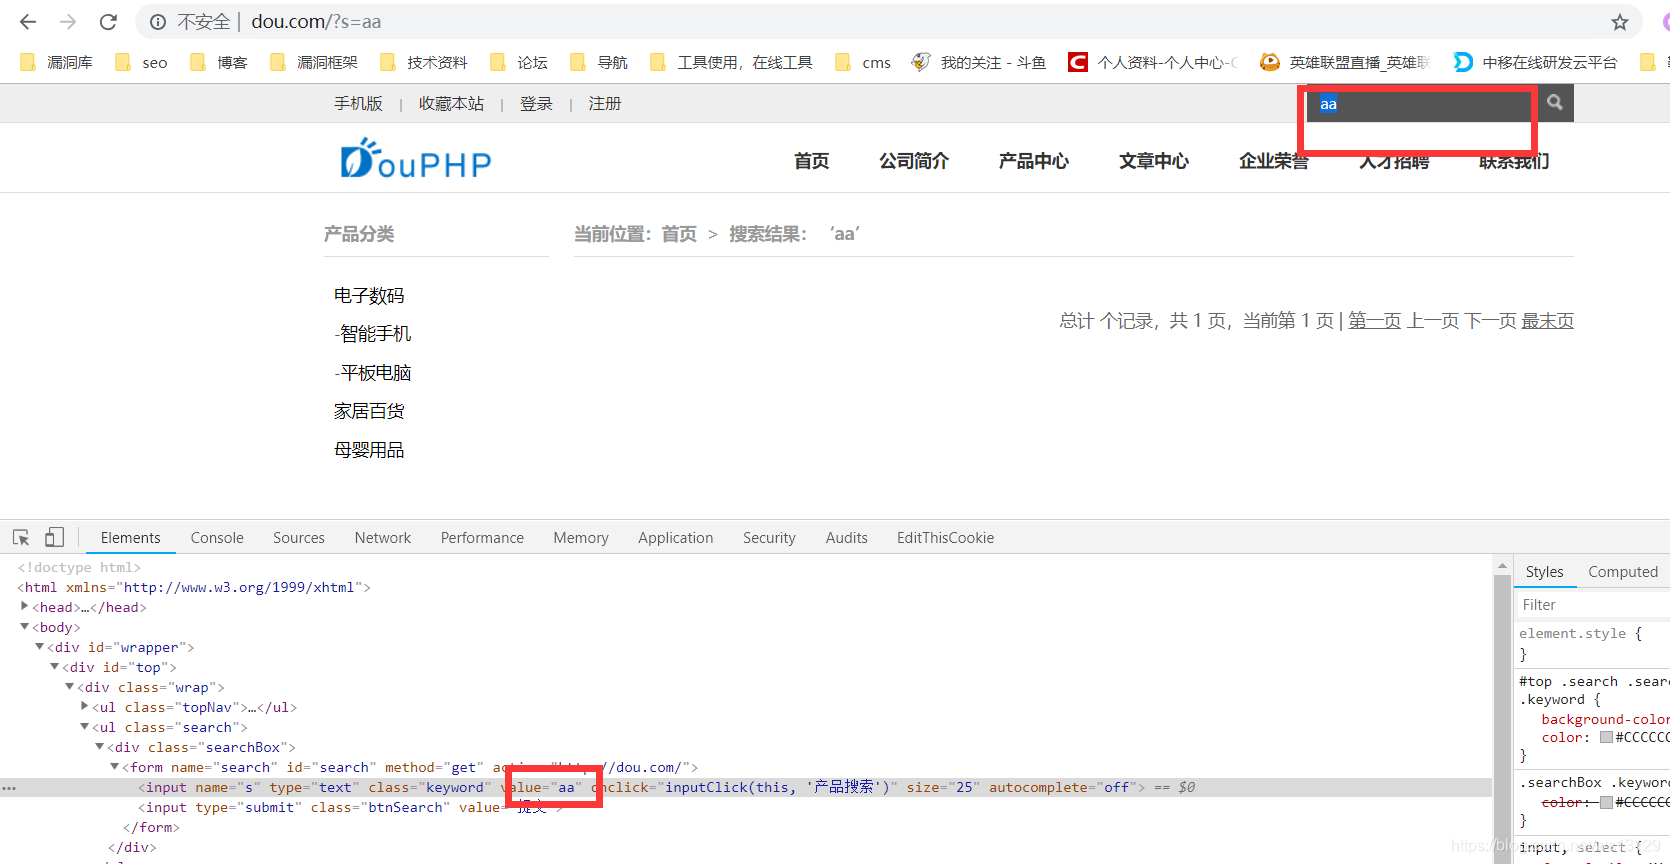This screenshot has height=864, width=1670.
Task: Activate DevTools element inspector icon
Action: point(21,538)
